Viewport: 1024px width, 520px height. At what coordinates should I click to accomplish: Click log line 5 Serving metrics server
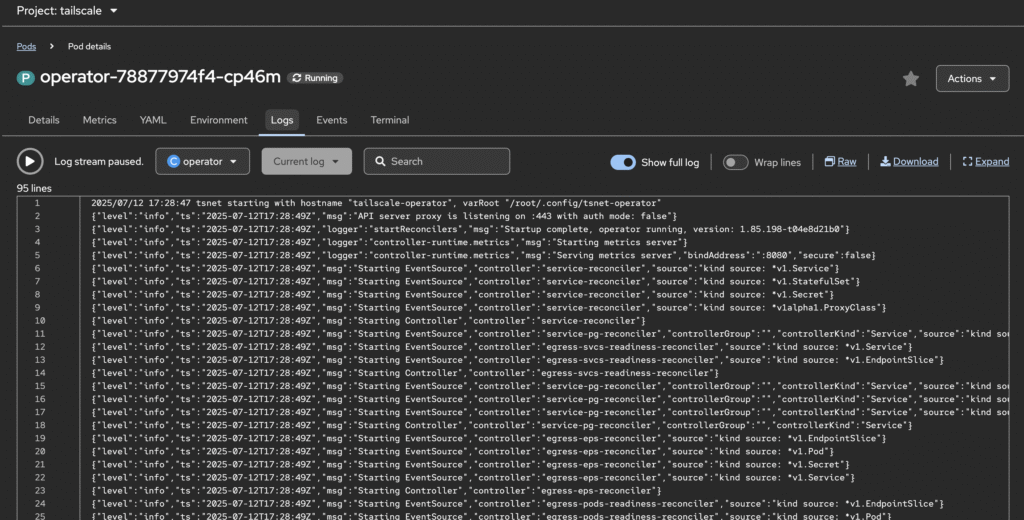483,255
